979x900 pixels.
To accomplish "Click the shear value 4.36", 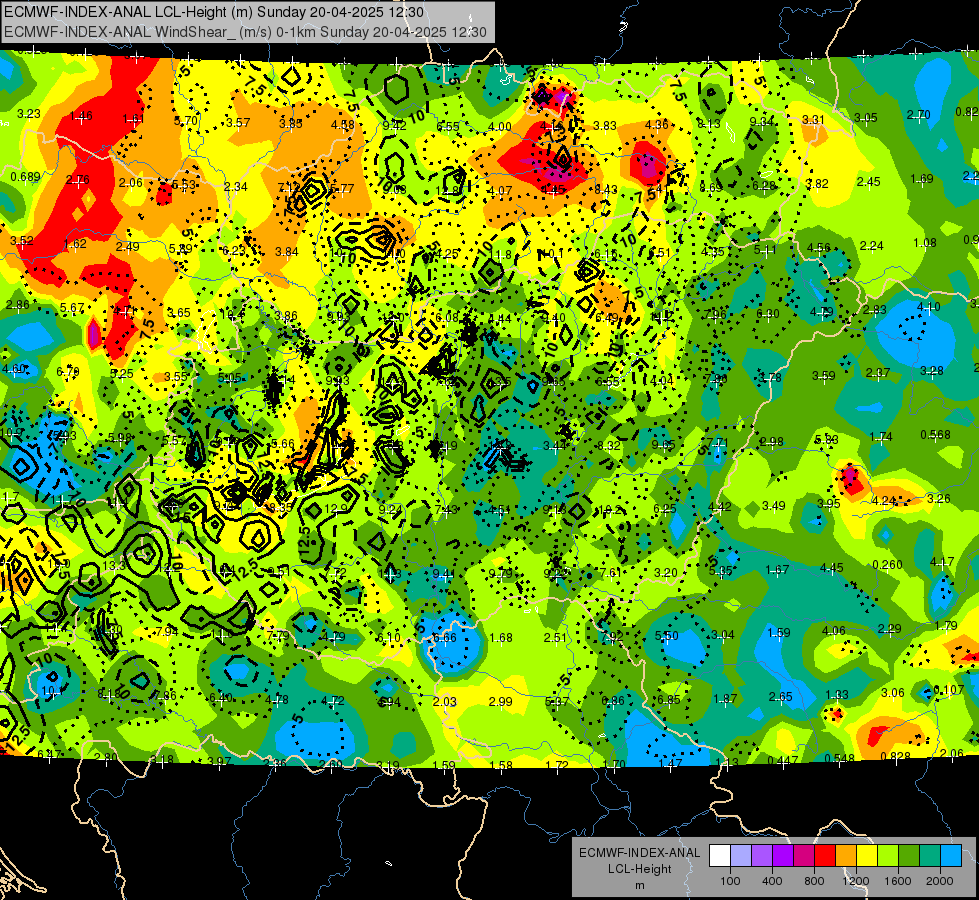I will [x=657, y=124].
